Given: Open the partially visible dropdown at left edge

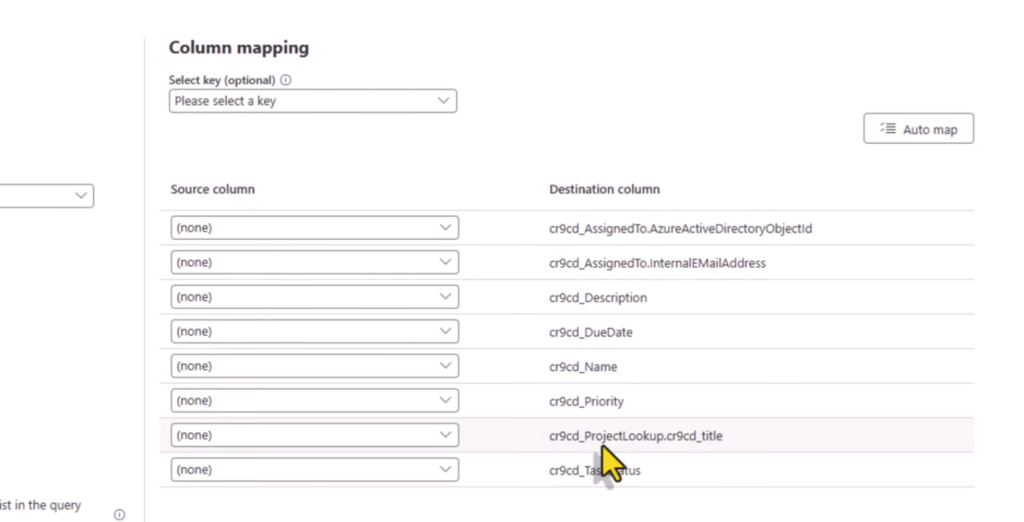Looking at the screenshot, I should pyautogui.click(x=46, y=195).
